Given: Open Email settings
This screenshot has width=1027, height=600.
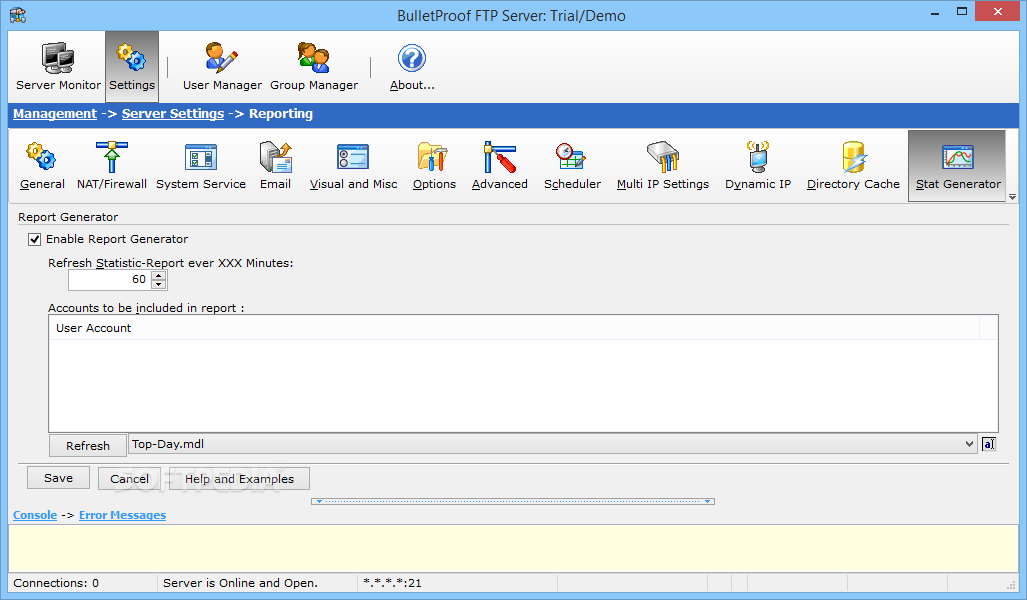Looking at the screenshot, I should pos(275,166).
